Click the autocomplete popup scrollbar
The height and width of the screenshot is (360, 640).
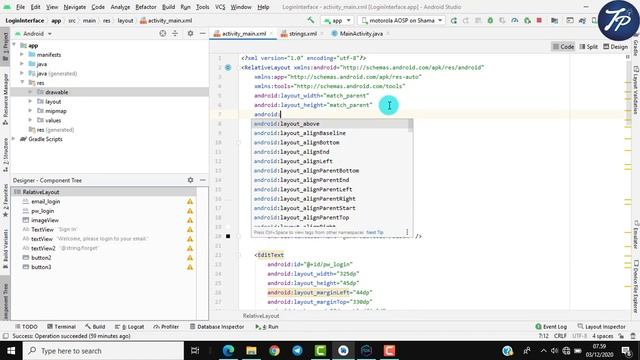point(410,125)
